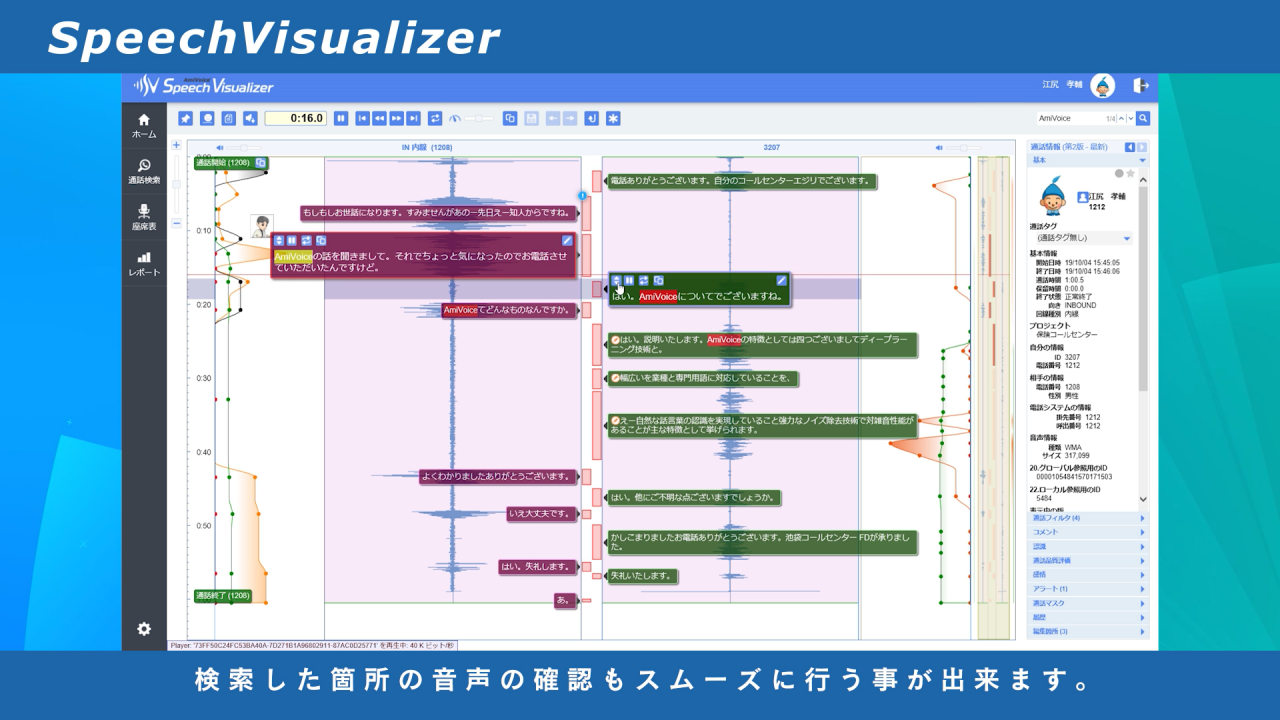
Task: Click the playback time field 0:16.0
Action: click(296, 118)
